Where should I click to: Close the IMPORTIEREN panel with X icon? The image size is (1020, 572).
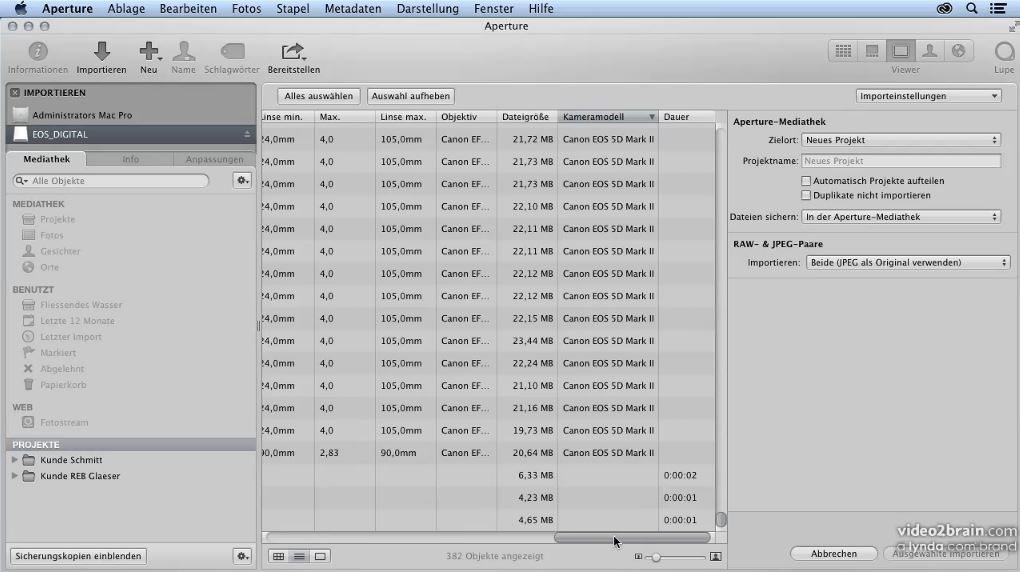click(15, 92)
